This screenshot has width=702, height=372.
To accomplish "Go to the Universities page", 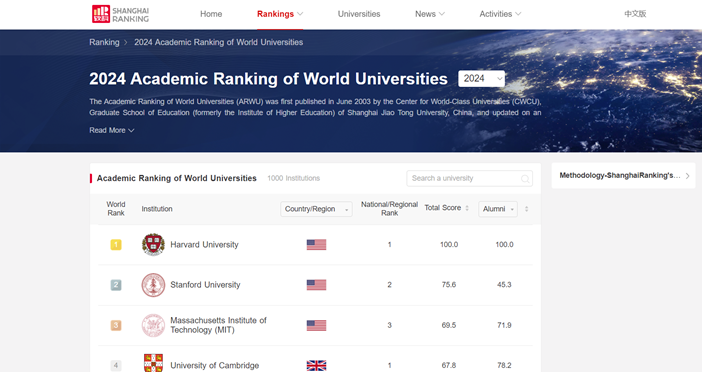I will (x=359, y=14).
